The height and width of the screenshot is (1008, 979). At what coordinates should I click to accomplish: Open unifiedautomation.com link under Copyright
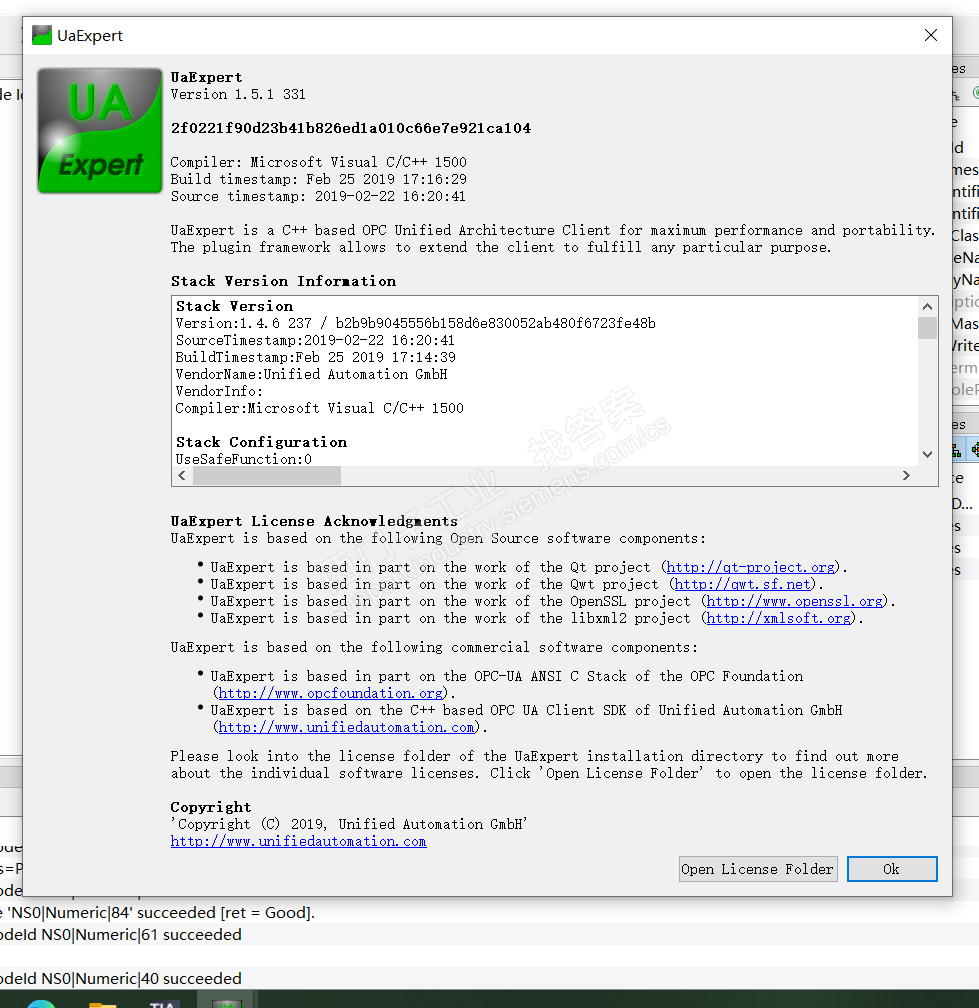click(x=298, y=841)
